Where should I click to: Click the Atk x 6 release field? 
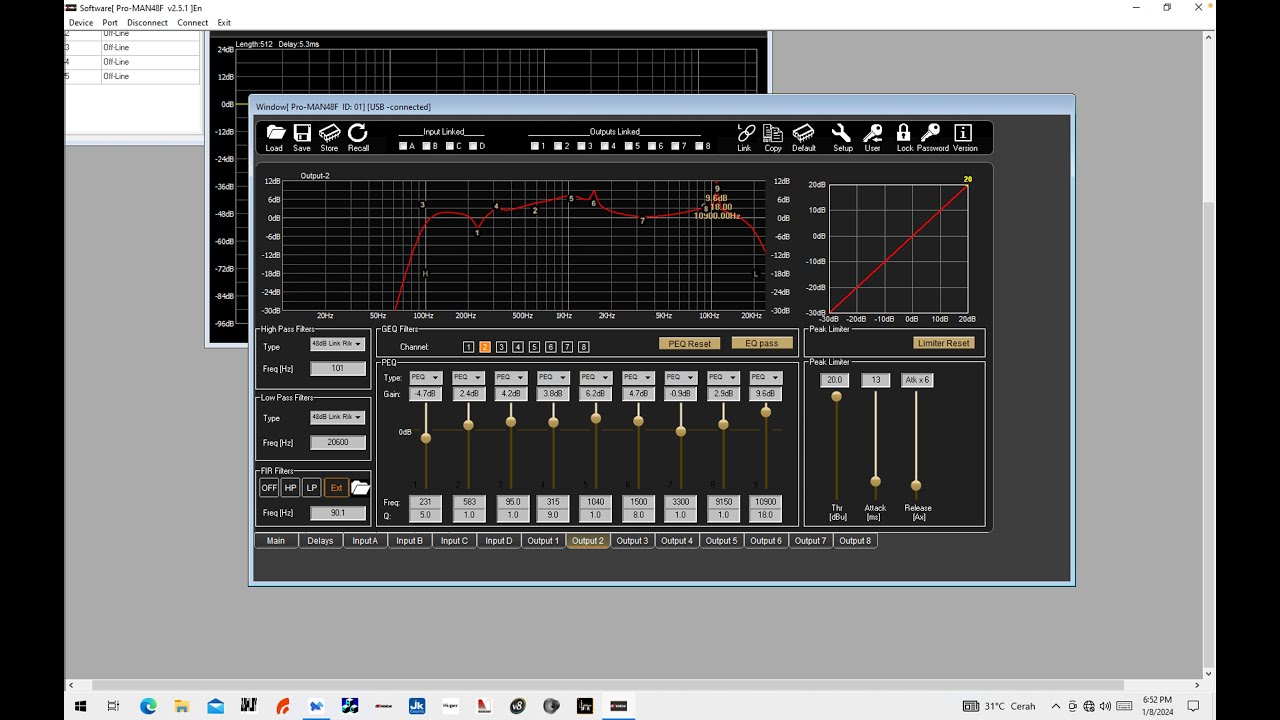click(917, 380)
